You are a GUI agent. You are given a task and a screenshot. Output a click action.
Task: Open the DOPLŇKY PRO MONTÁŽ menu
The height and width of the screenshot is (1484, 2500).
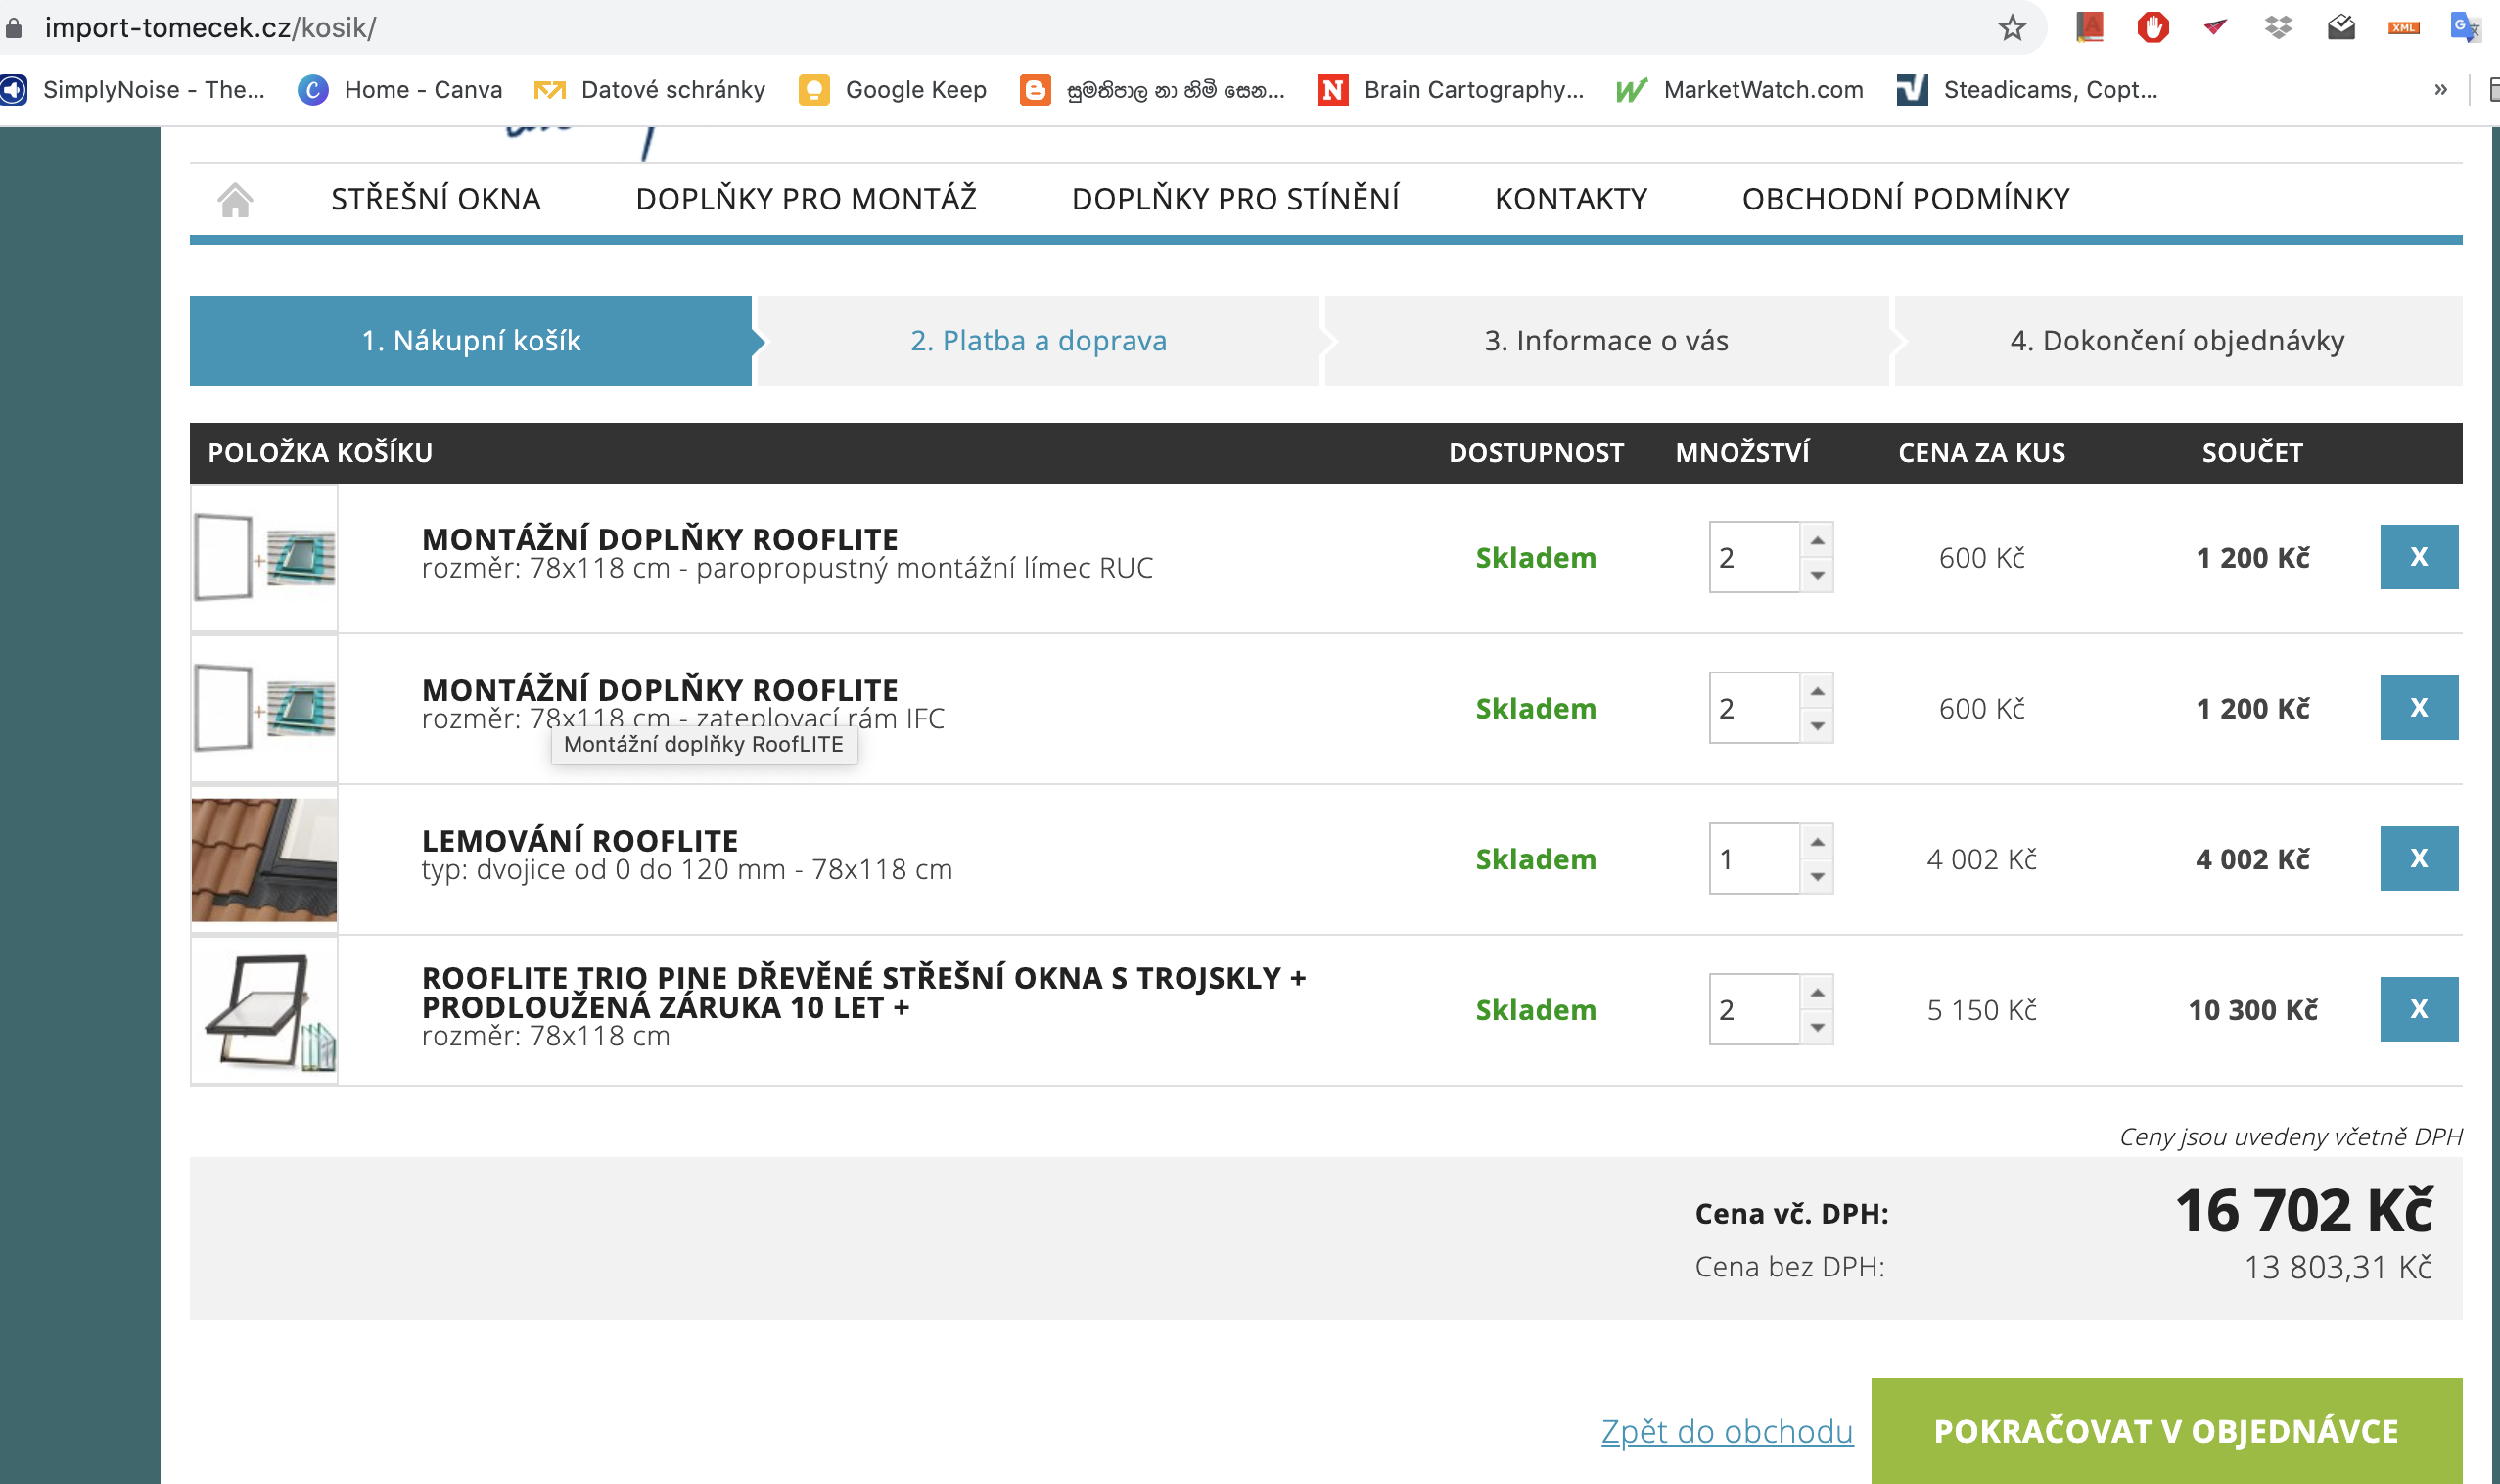coord(806,199)
